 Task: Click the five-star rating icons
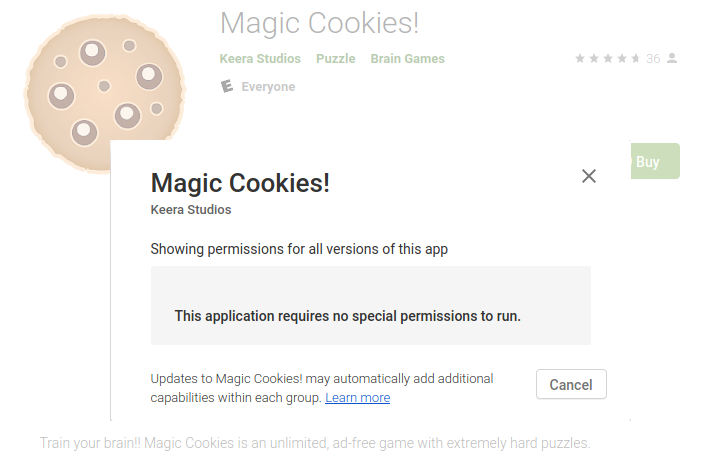(607, 58)
